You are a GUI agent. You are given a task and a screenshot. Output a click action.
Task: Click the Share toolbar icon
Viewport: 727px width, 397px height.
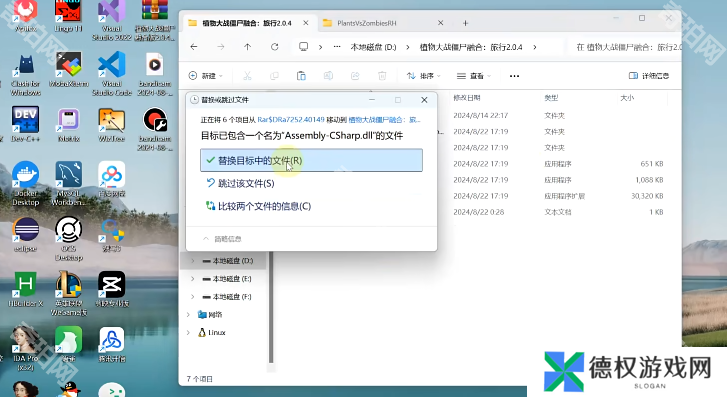355,76
